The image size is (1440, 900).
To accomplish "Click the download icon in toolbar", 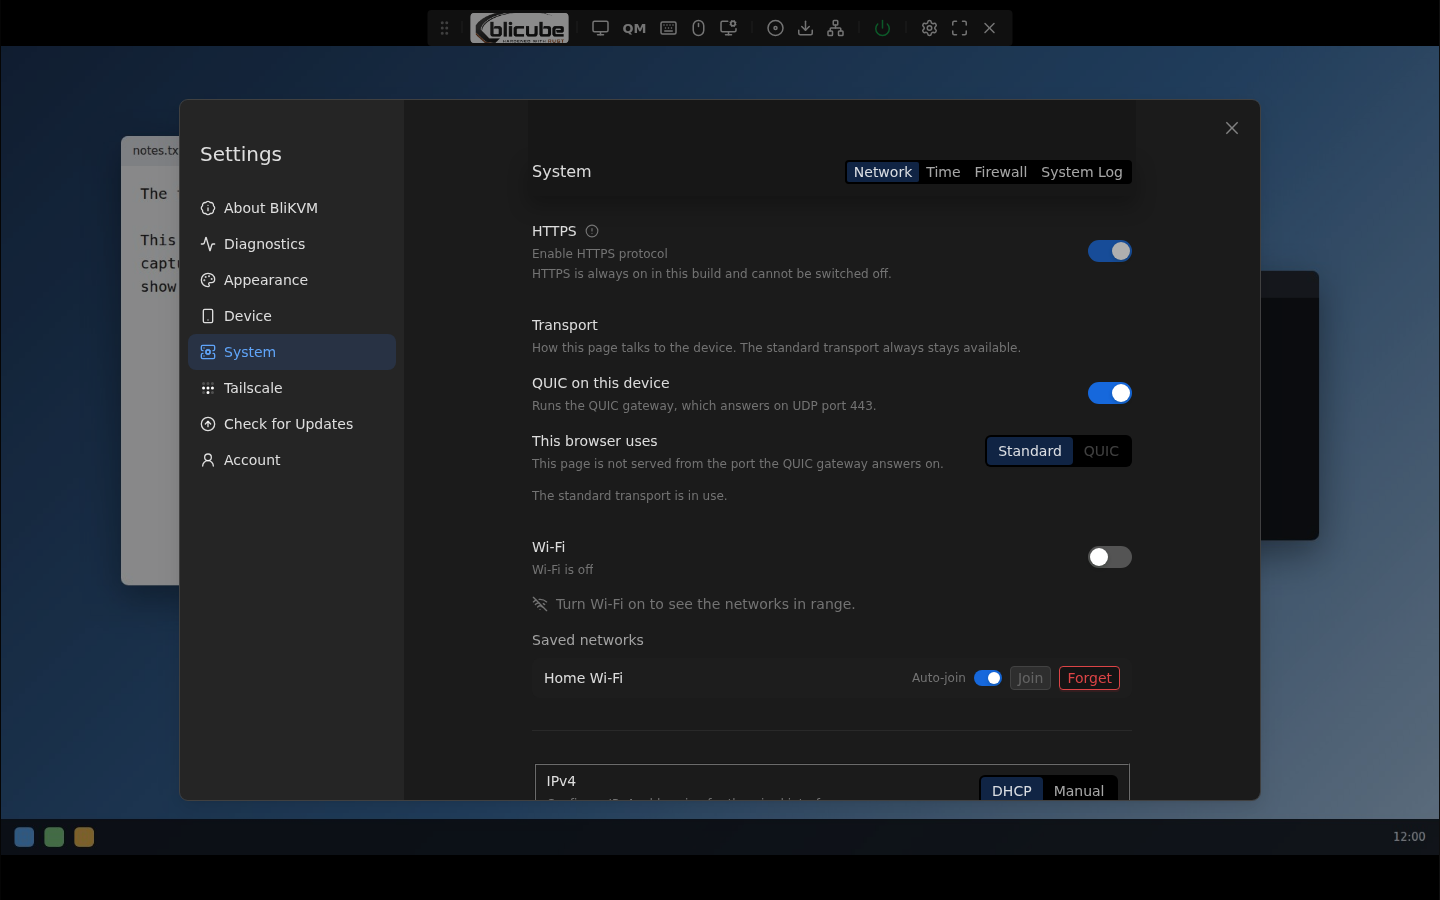I will 805,28.
